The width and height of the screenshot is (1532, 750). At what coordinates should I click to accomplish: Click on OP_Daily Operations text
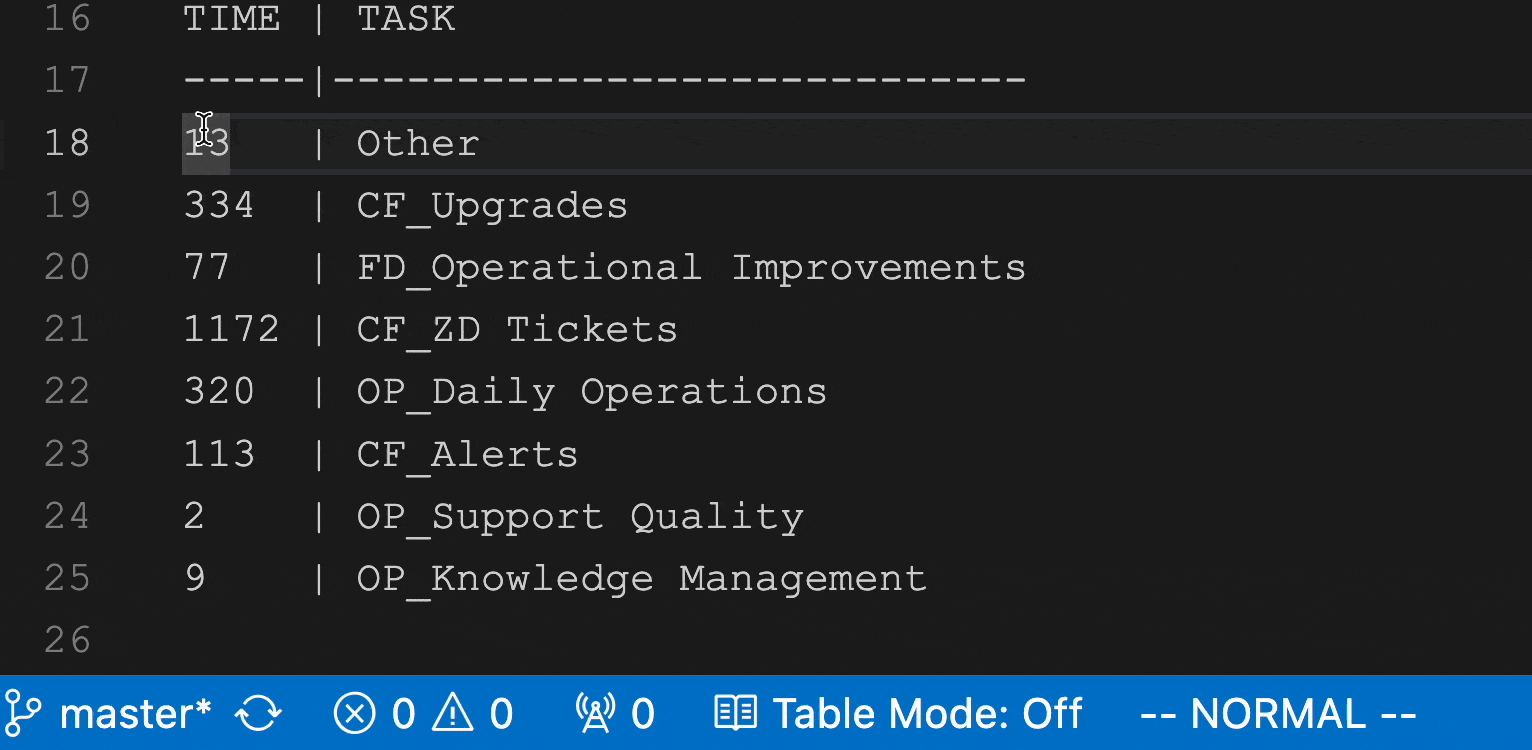592,392
